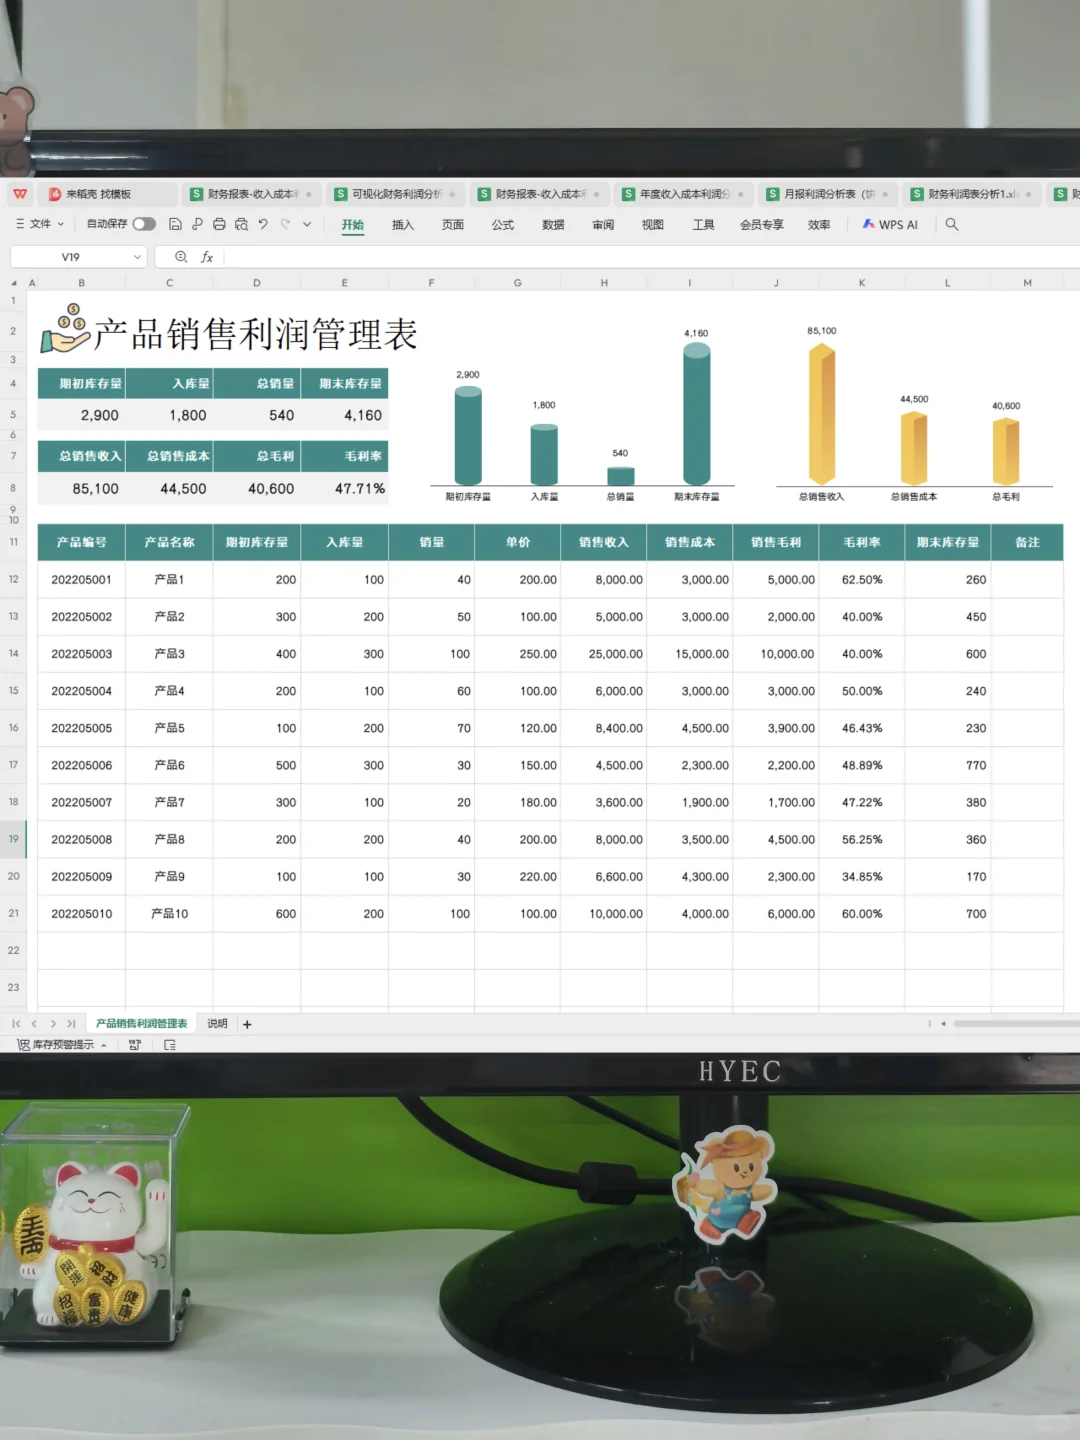The width and height of the screenshot is (1080, 1440).
Task: Click the select-all corner triangle
Action: click(14, 283)
